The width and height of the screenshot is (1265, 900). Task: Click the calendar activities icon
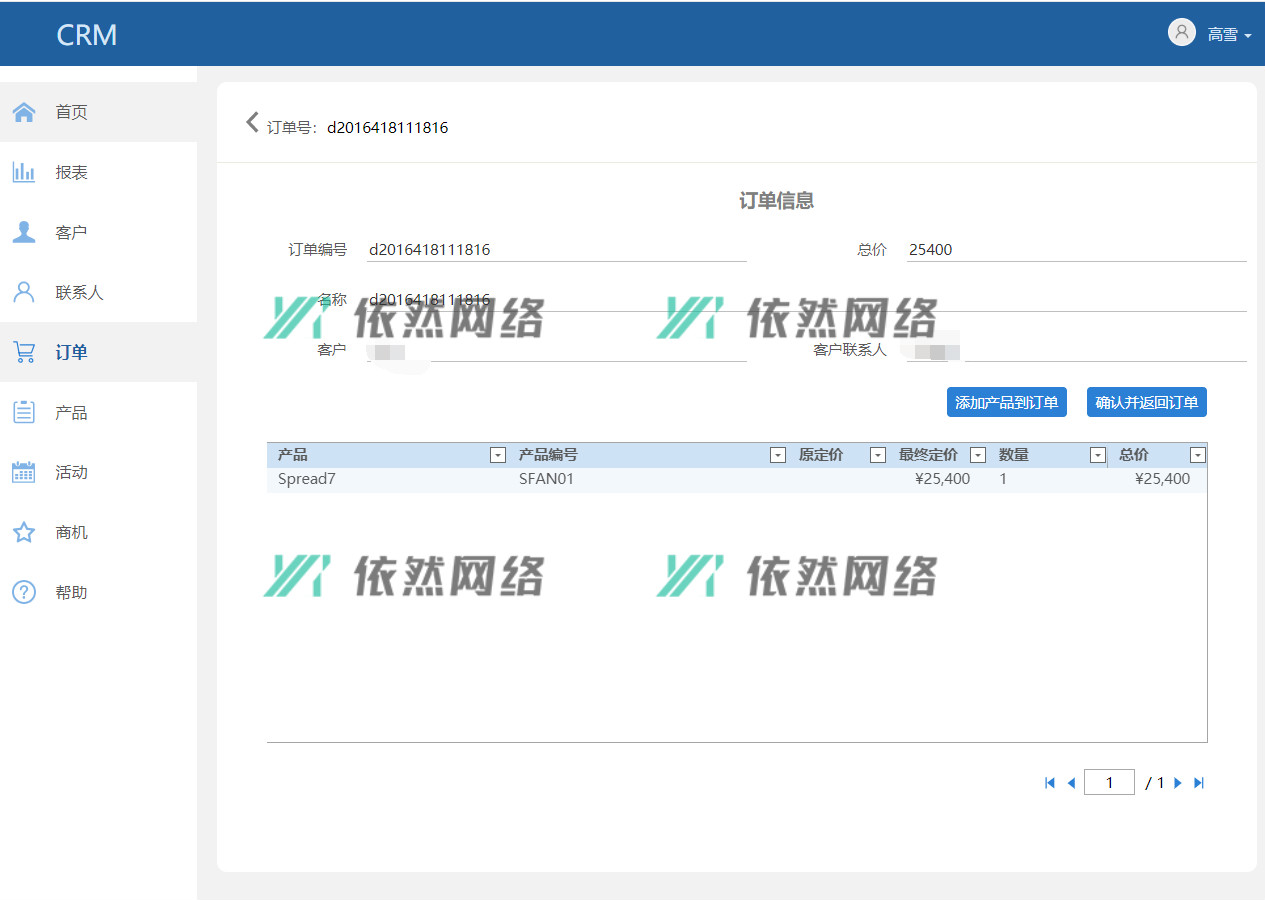pyautogui.click(x=24, y=472)
